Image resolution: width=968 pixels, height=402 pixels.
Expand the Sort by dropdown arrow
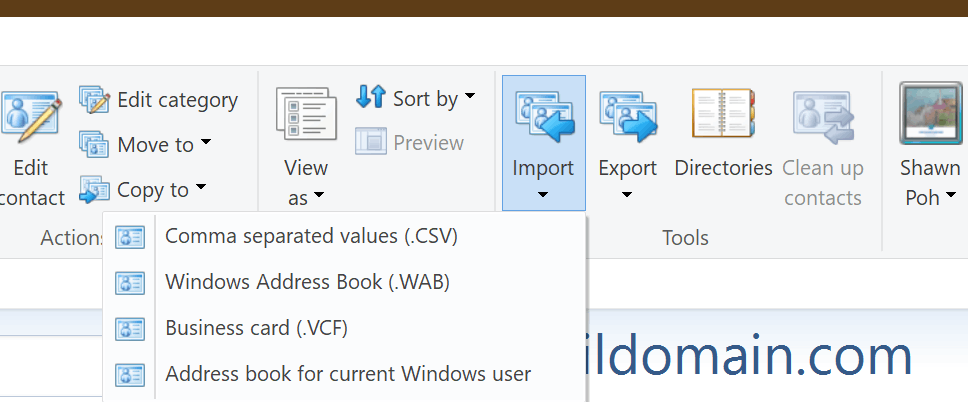click(470, 96)
